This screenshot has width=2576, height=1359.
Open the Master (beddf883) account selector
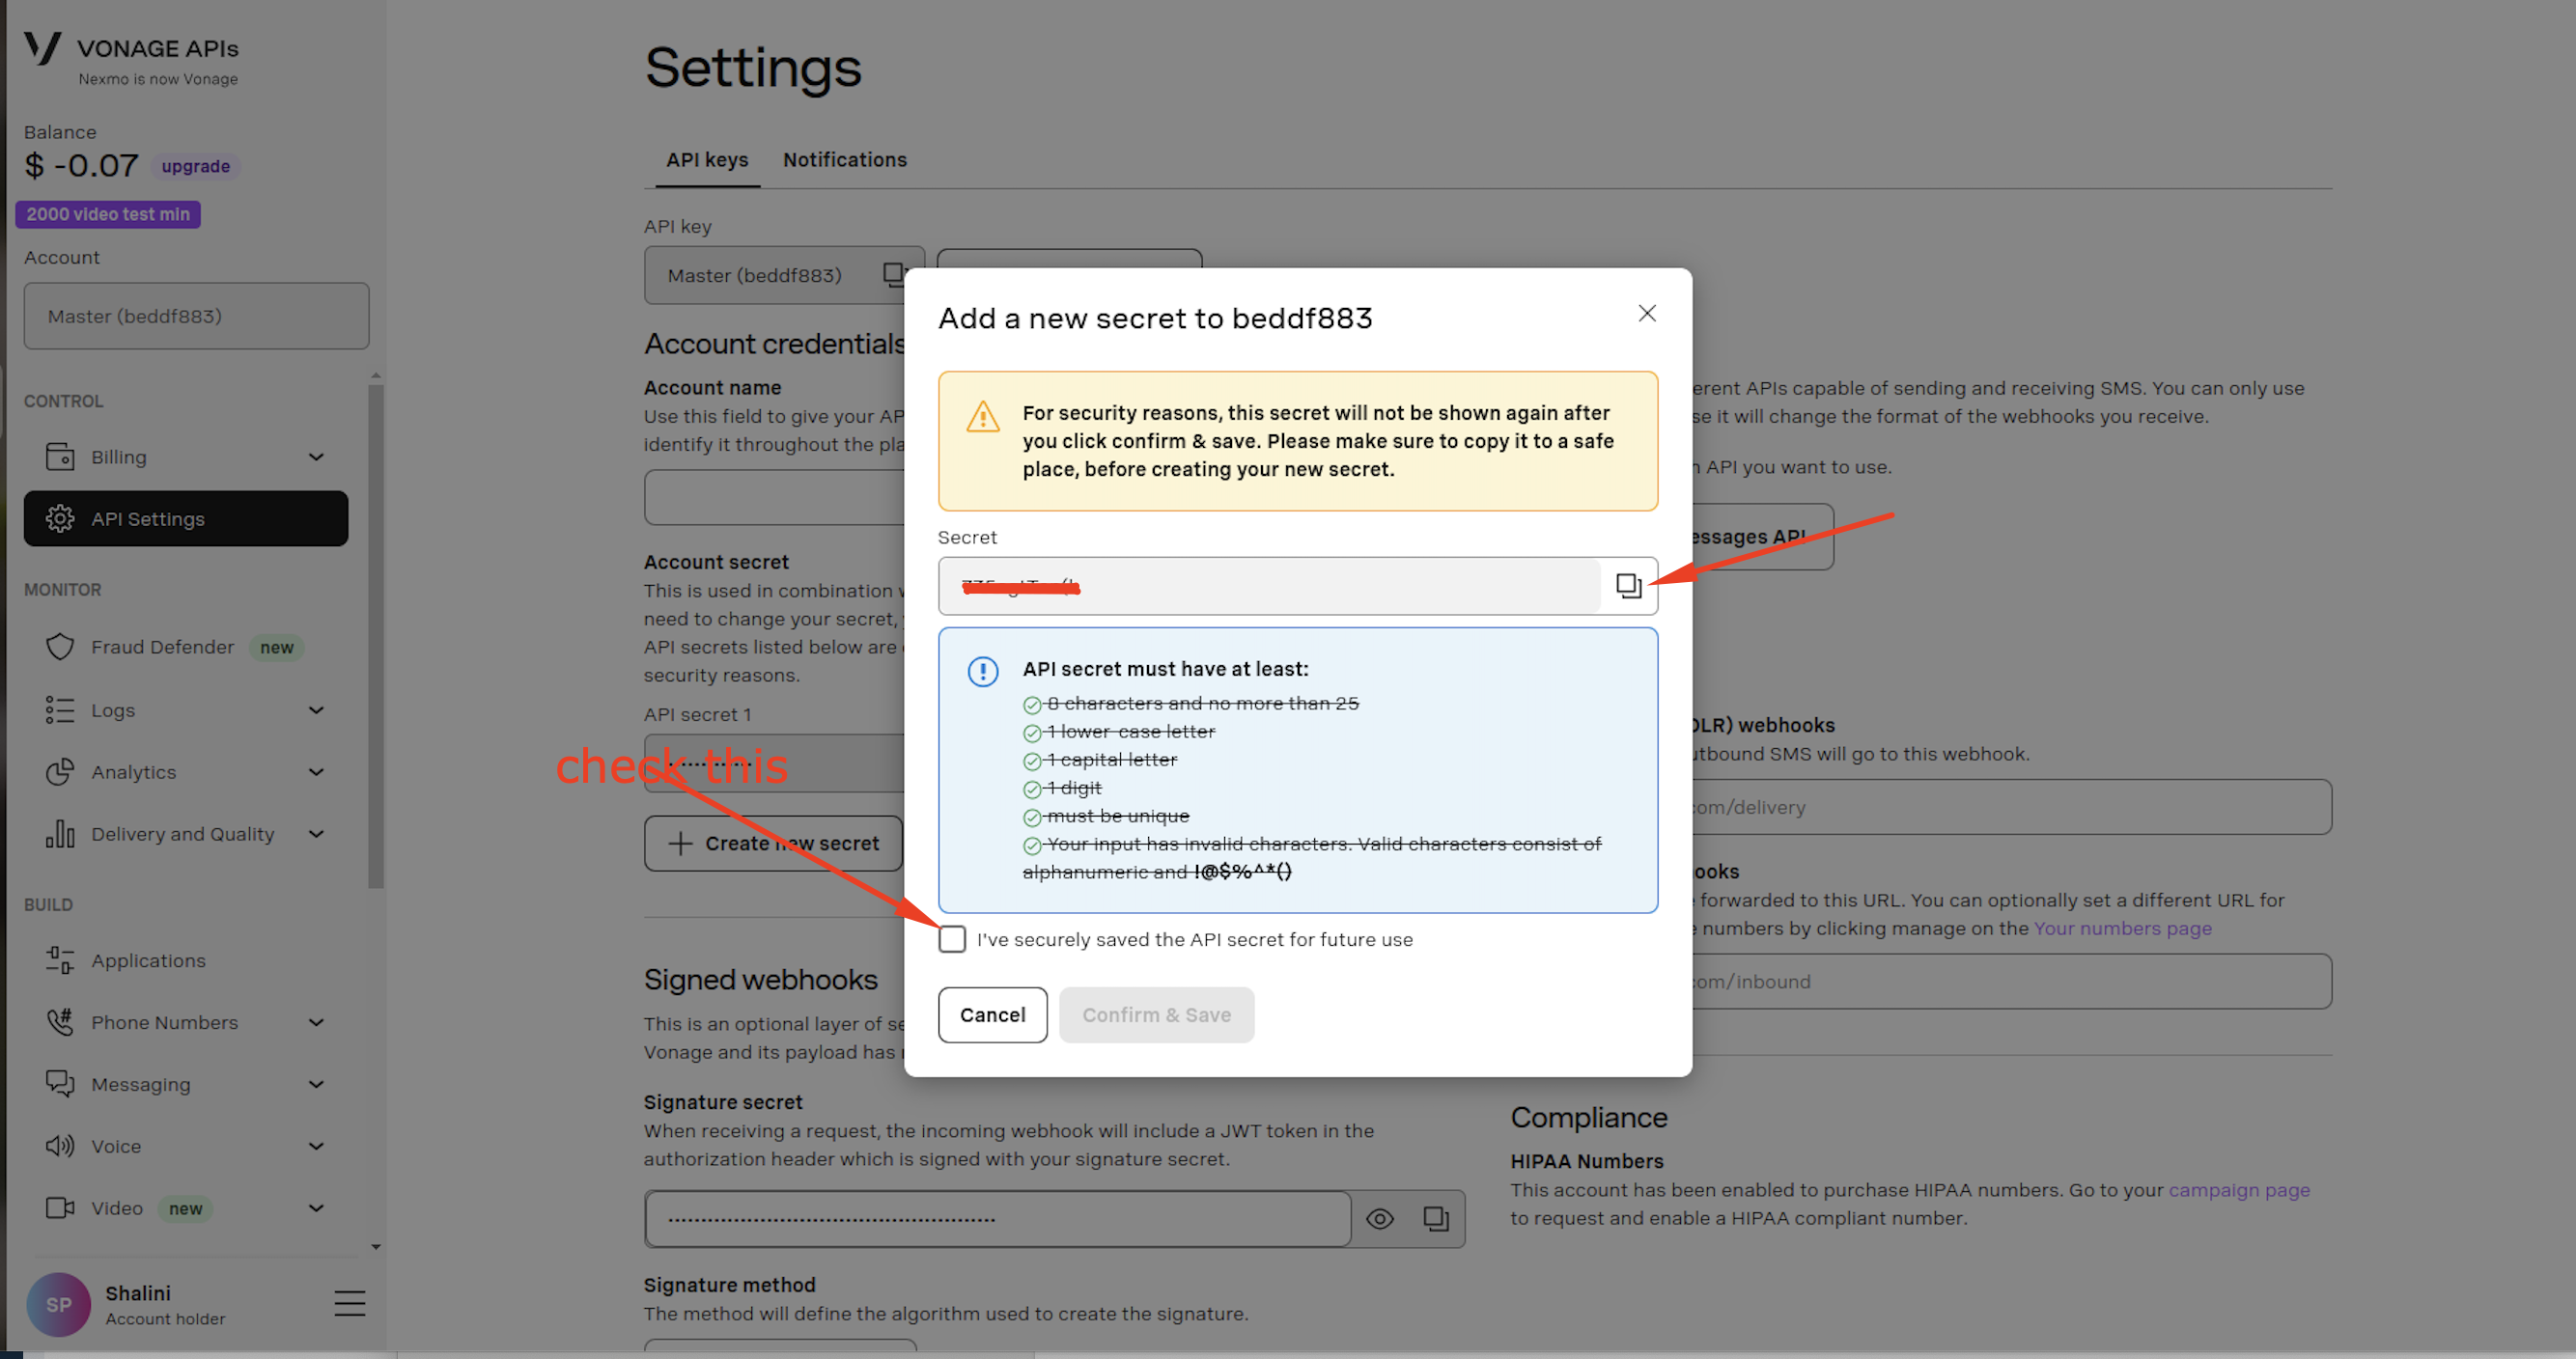pyautogui.click(x=196, y=316)
